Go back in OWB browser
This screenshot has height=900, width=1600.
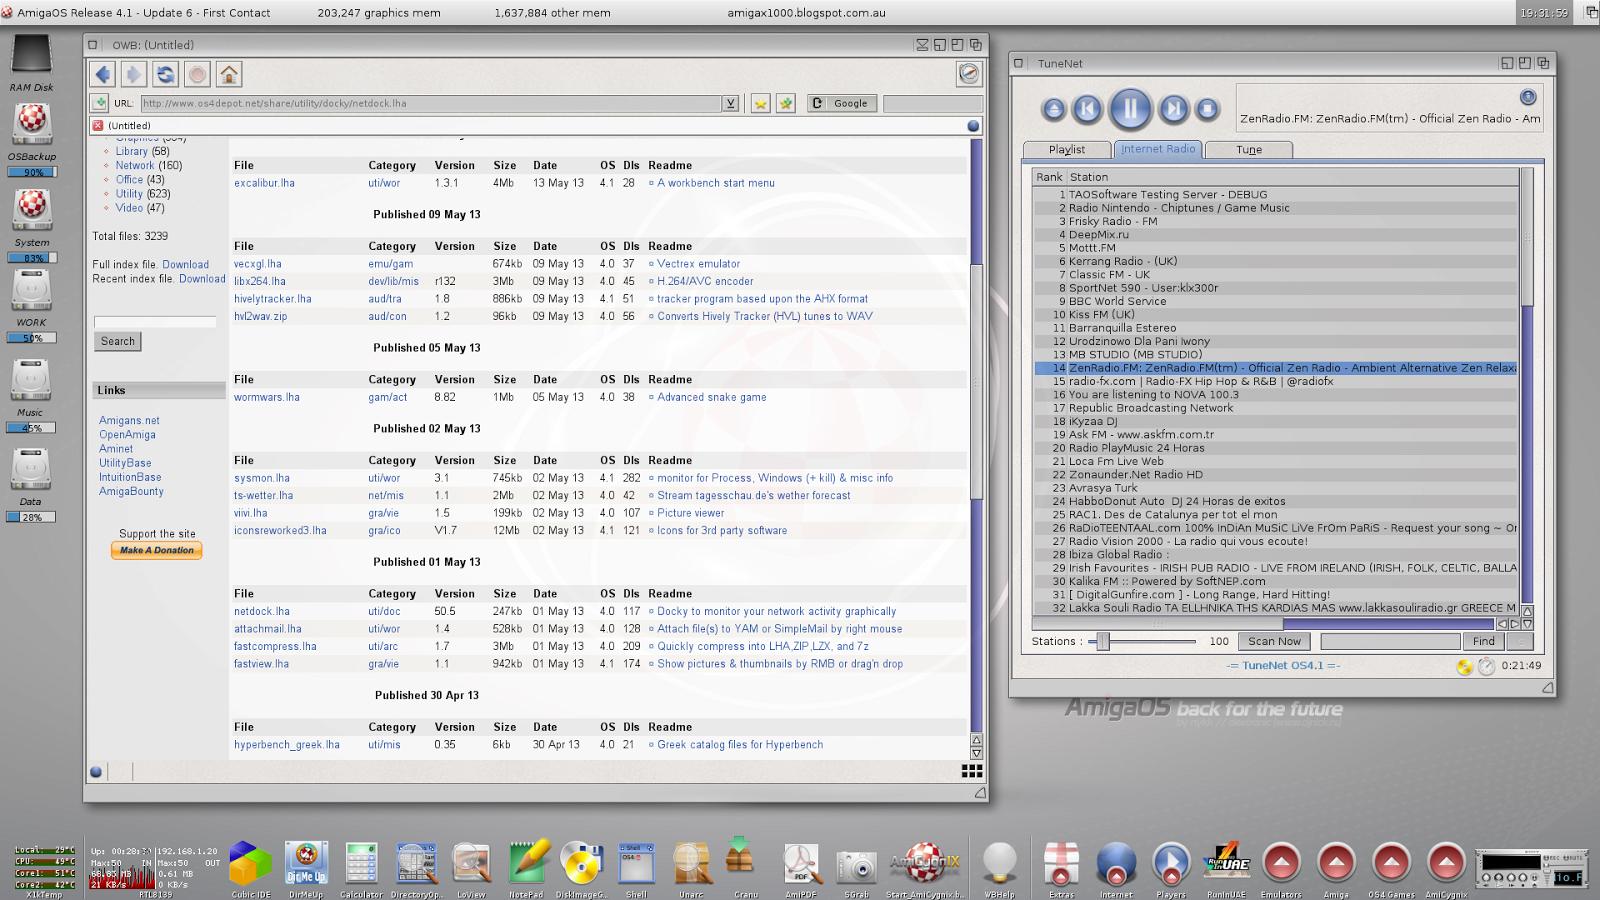click(103, 74)
